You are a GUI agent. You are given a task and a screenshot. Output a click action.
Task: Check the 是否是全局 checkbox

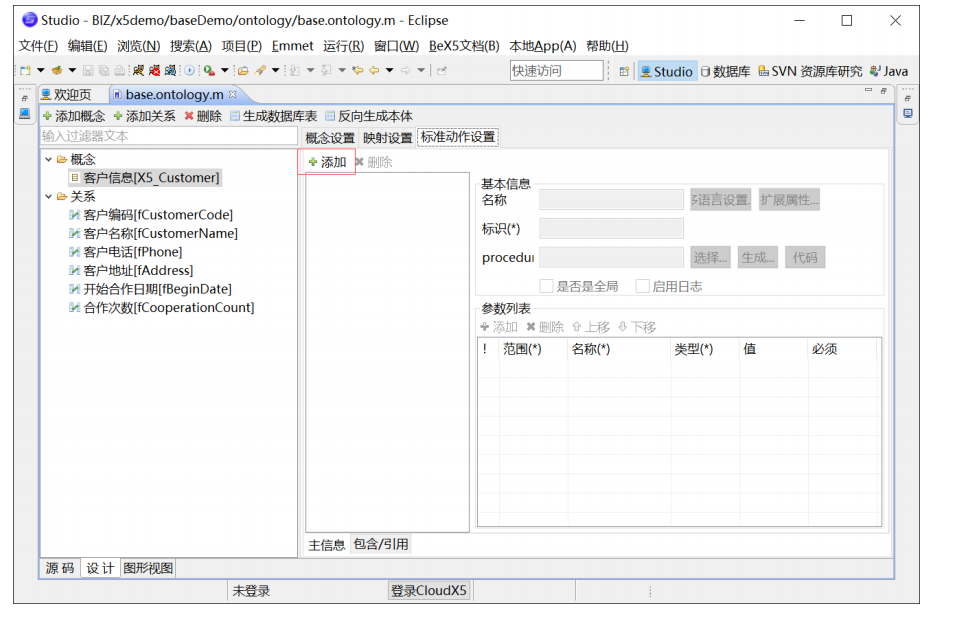tap(548, 285)
